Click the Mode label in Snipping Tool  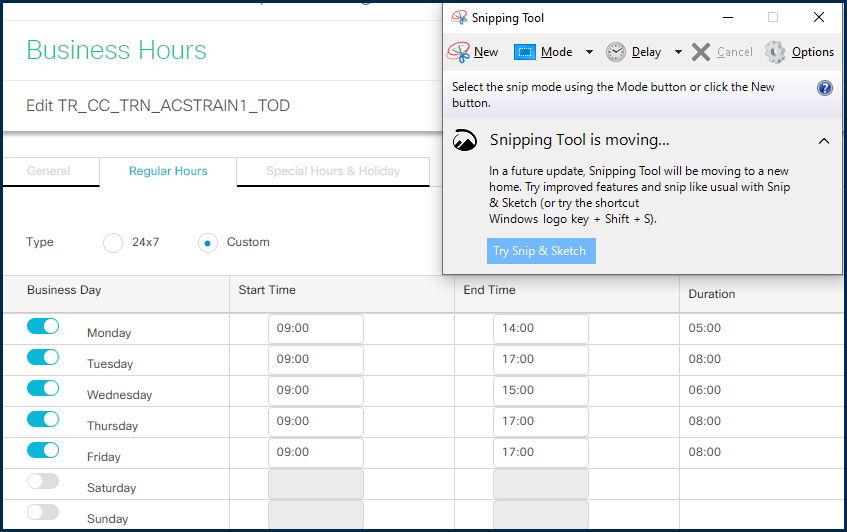pos(556,52)
